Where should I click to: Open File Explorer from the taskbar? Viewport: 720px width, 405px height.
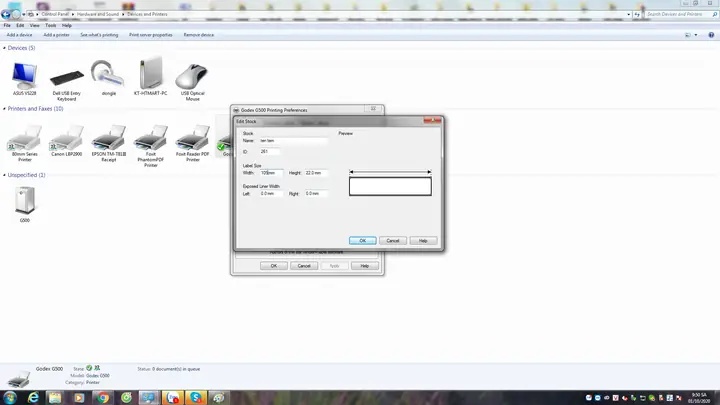(56, 398)
